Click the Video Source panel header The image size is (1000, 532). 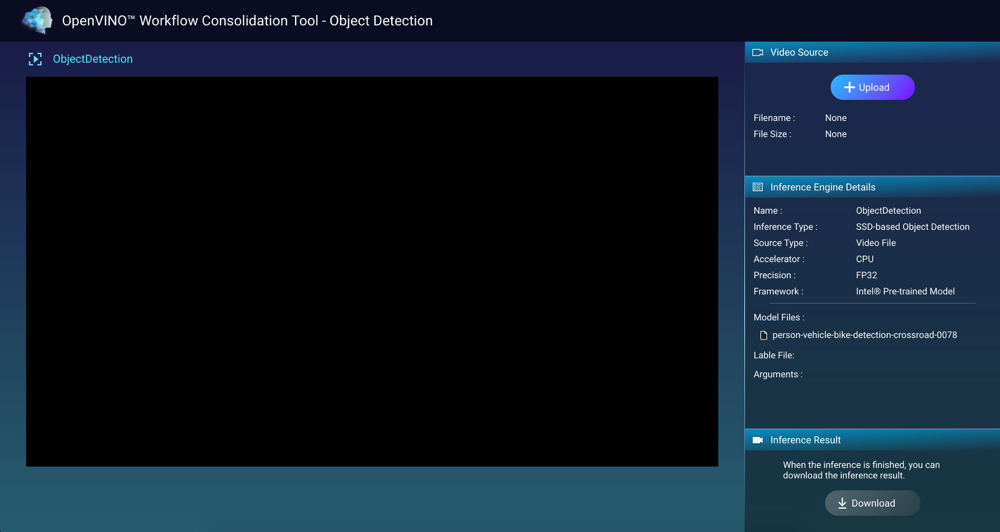coord(799,52)
